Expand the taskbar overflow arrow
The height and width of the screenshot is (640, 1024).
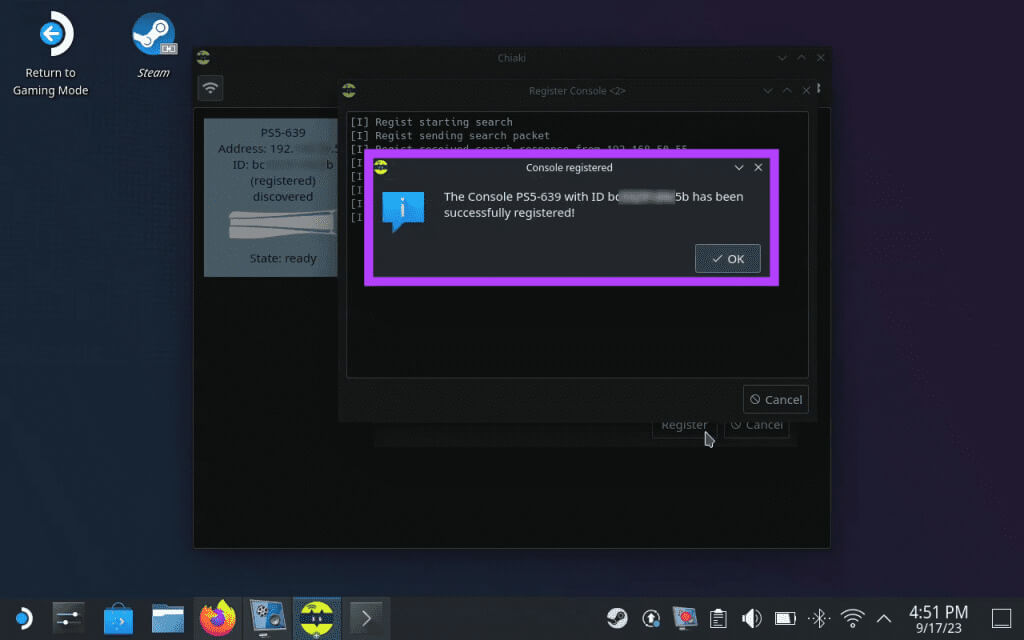[366, 618]
